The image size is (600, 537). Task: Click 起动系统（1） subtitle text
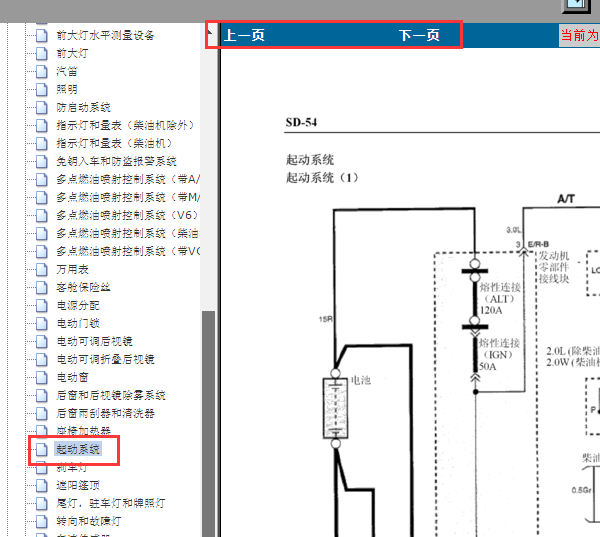[322, 178]
